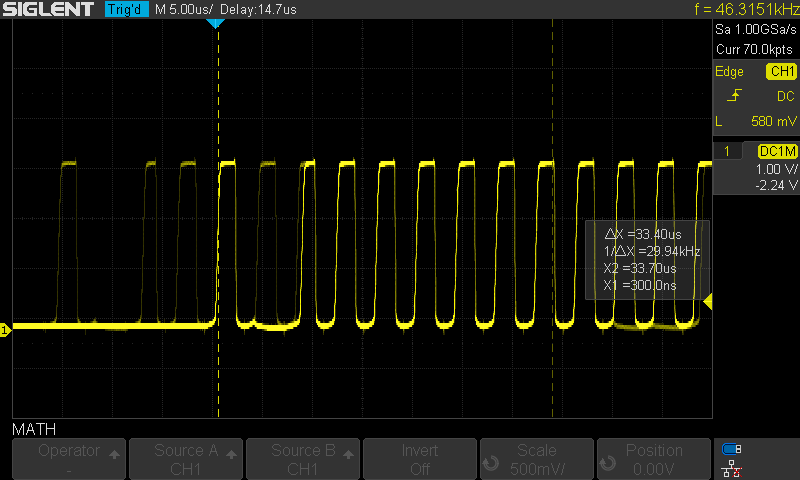Screen dimensions: 800x480
Task: Click the Edge trigger type label
Action: click(x=729, y=71)
